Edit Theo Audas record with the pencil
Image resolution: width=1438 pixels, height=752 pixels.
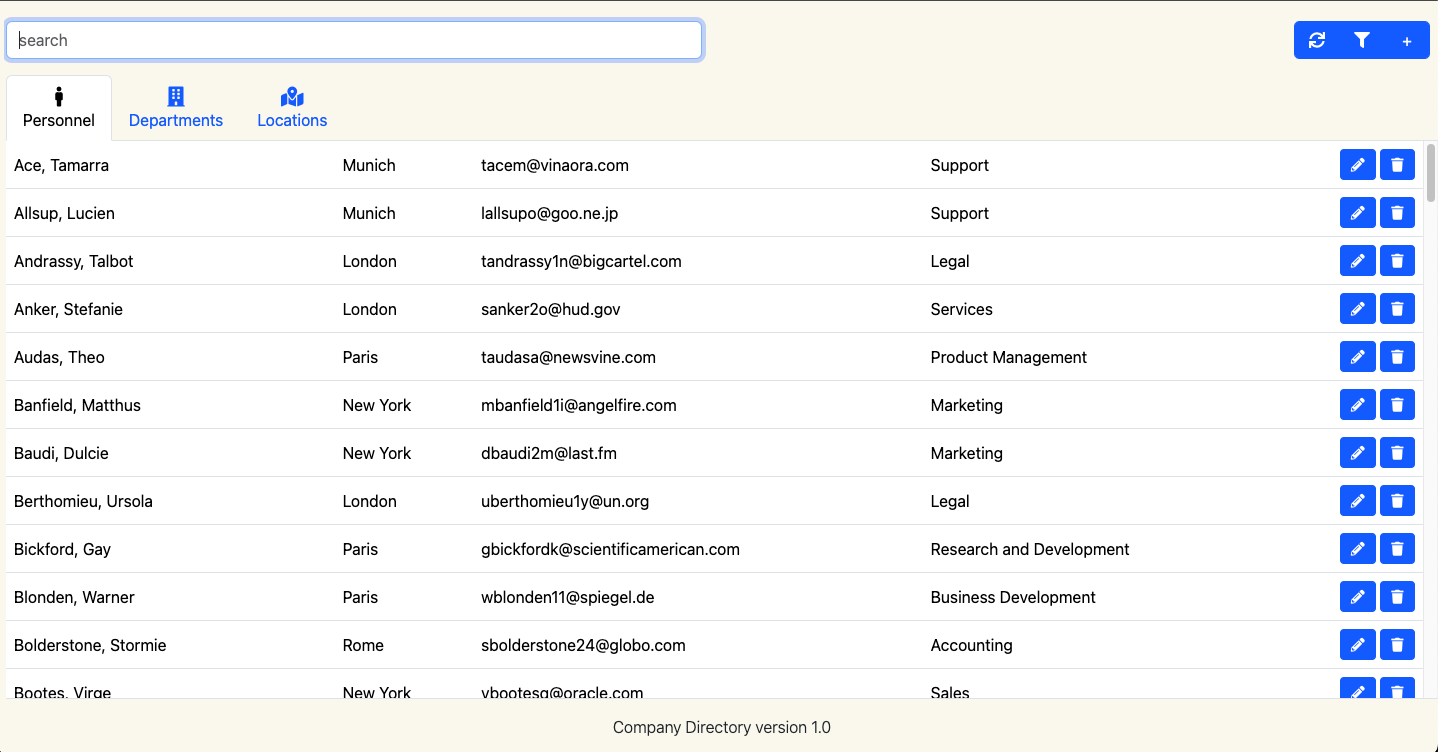point(1357,357)
